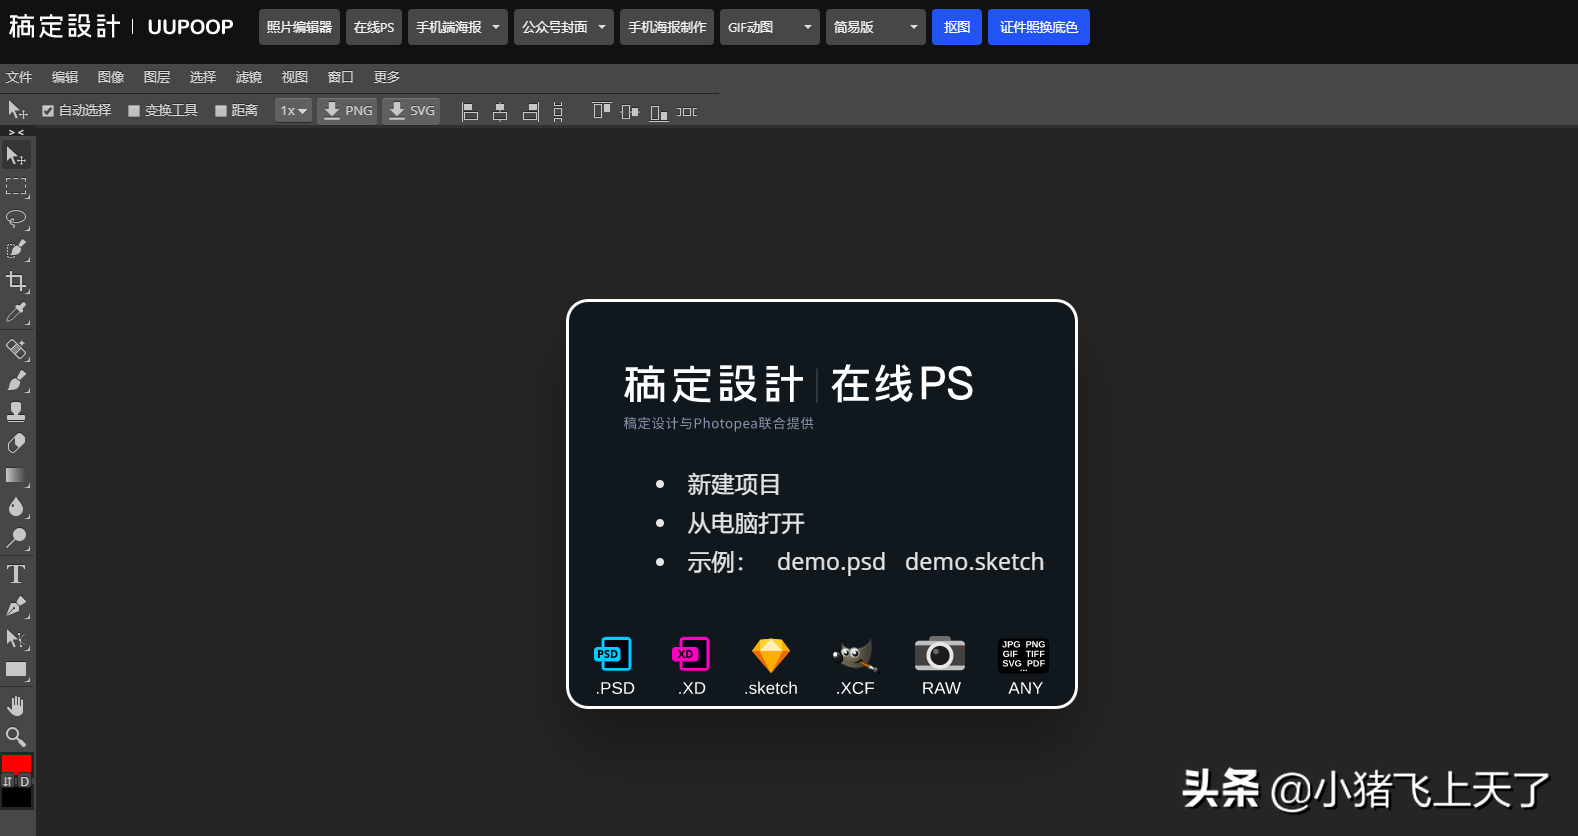1578x836 pixels.
Task: Enable the 变换工具 checkbox
Action: (x=134, y=111)
